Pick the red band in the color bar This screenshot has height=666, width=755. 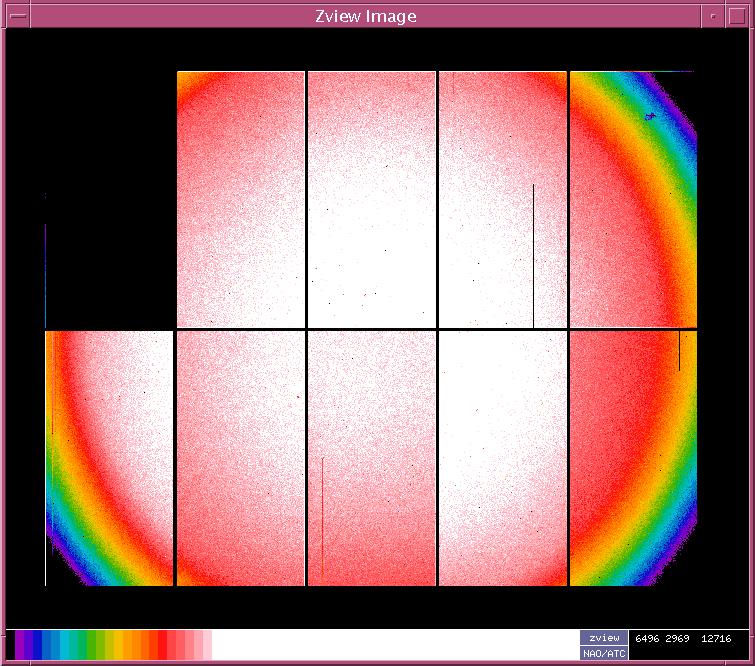pos(162,645)
